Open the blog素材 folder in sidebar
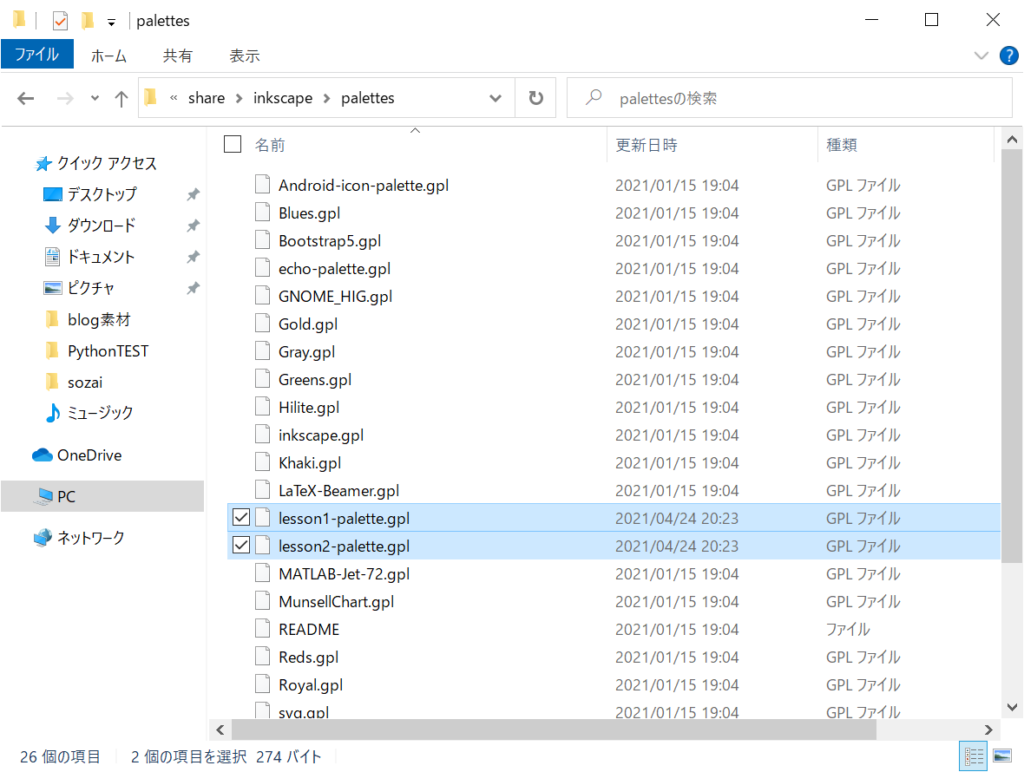This screenshot has height=772, width=1024. click(x=88, y=319)
